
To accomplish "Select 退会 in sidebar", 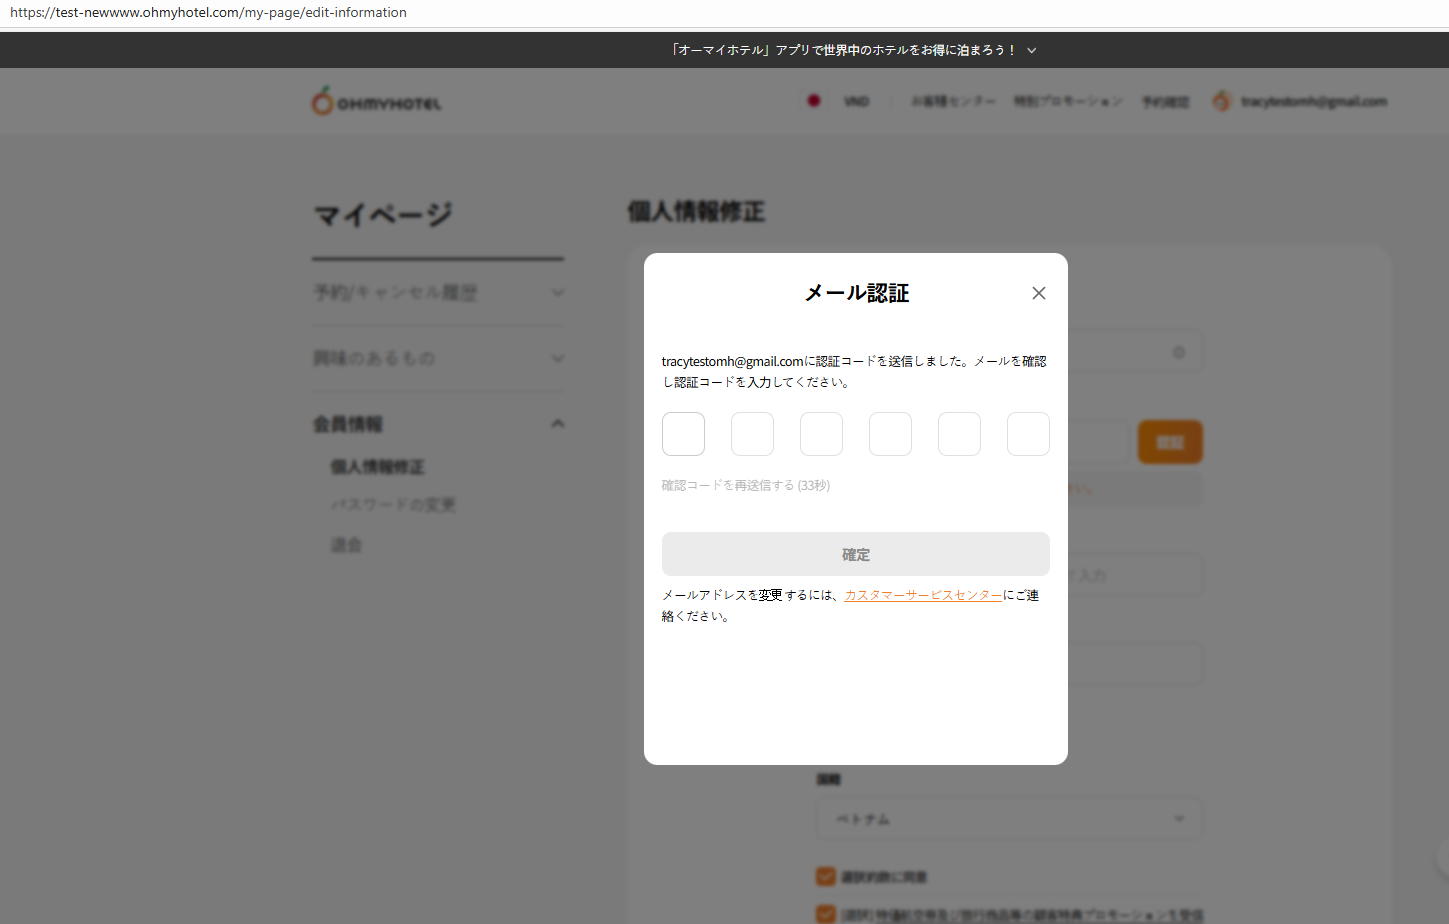I will (x=346, y=545).
